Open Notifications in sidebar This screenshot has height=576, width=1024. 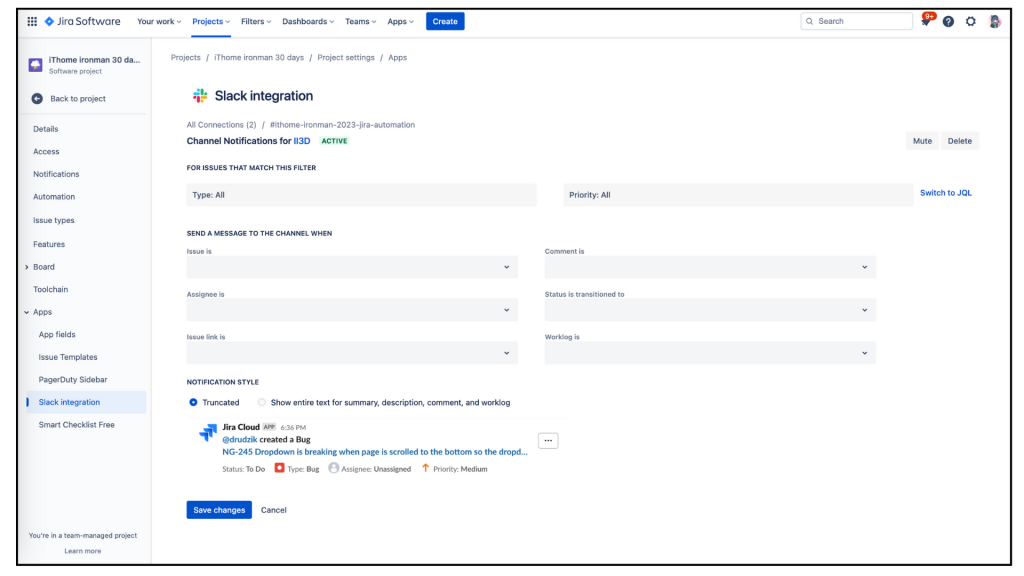point(56,174)
